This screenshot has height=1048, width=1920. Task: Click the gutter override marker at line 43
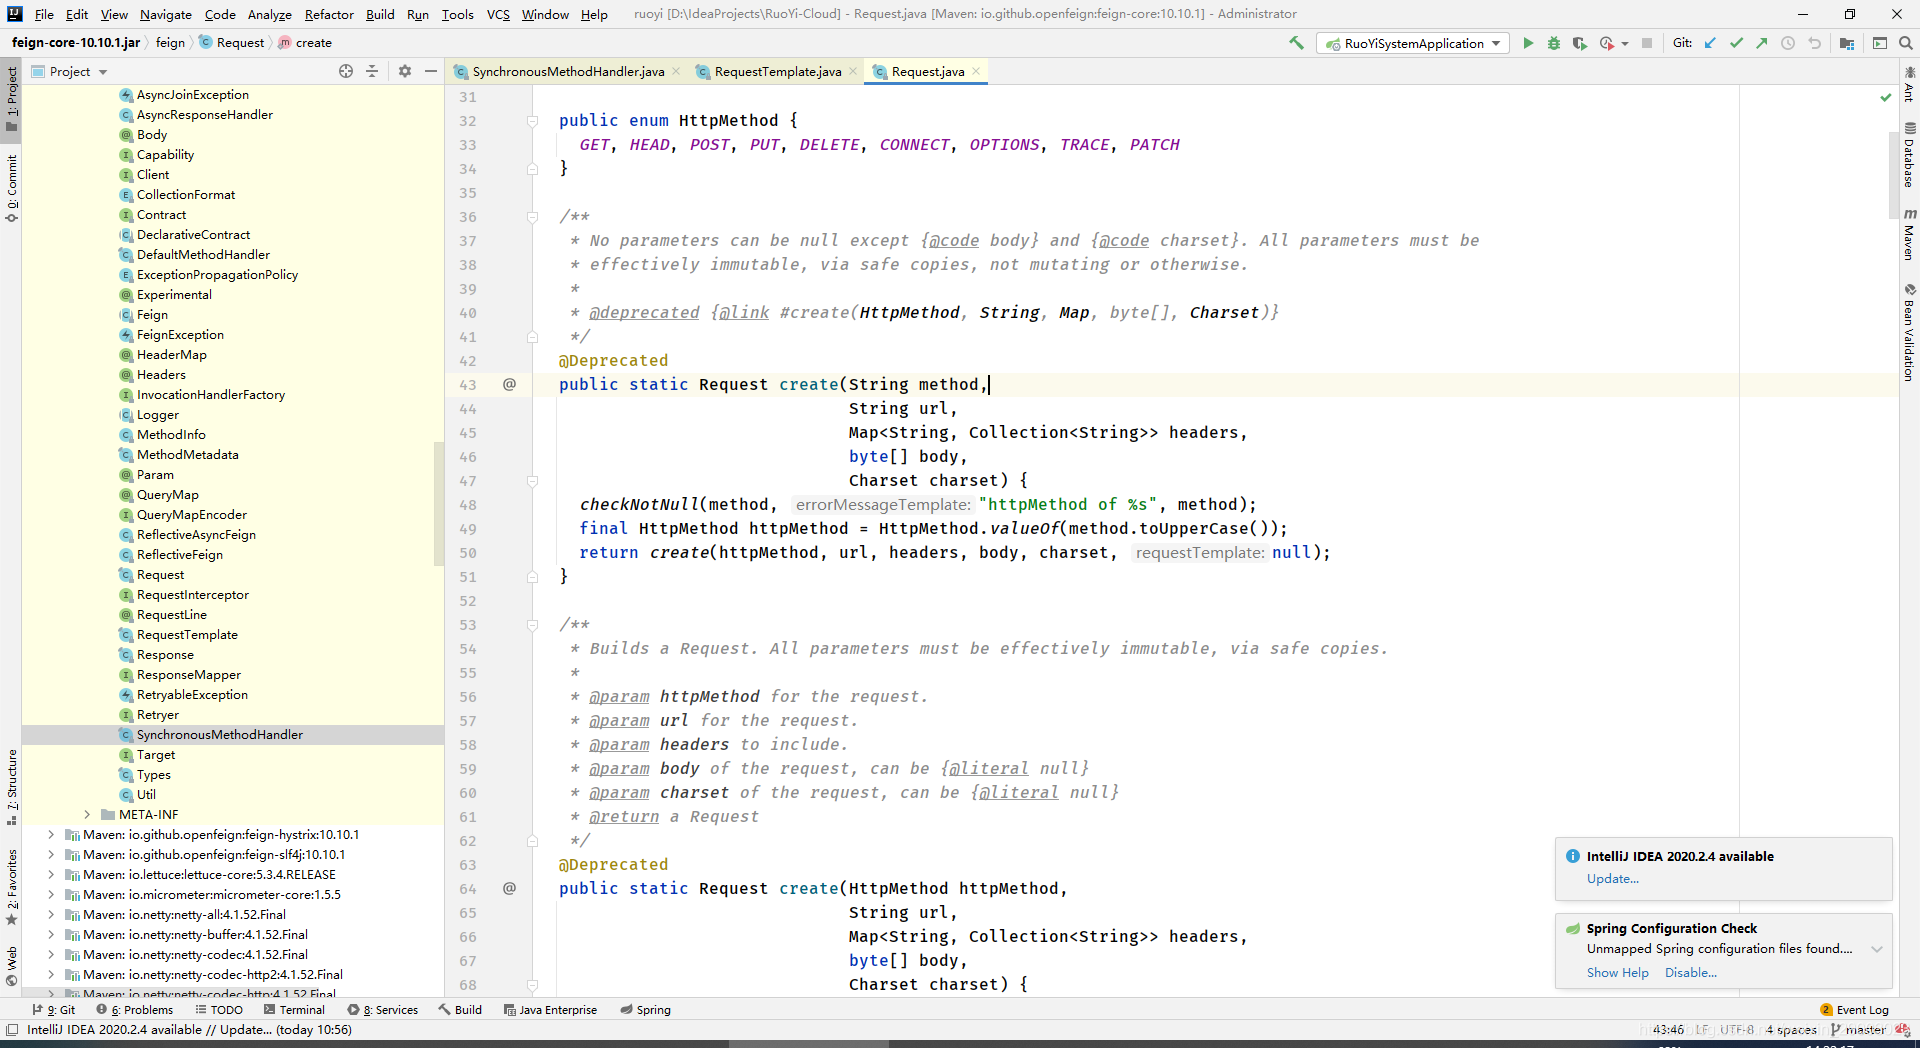(509, 384)
